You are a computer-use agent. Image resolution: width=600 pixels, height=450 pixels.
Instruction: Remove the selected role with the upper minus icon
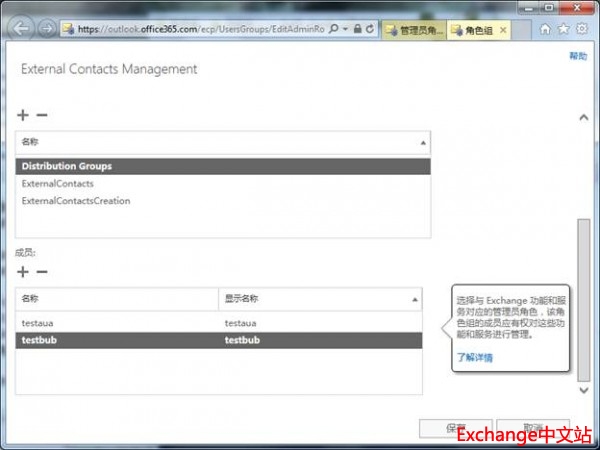(41, 116)
